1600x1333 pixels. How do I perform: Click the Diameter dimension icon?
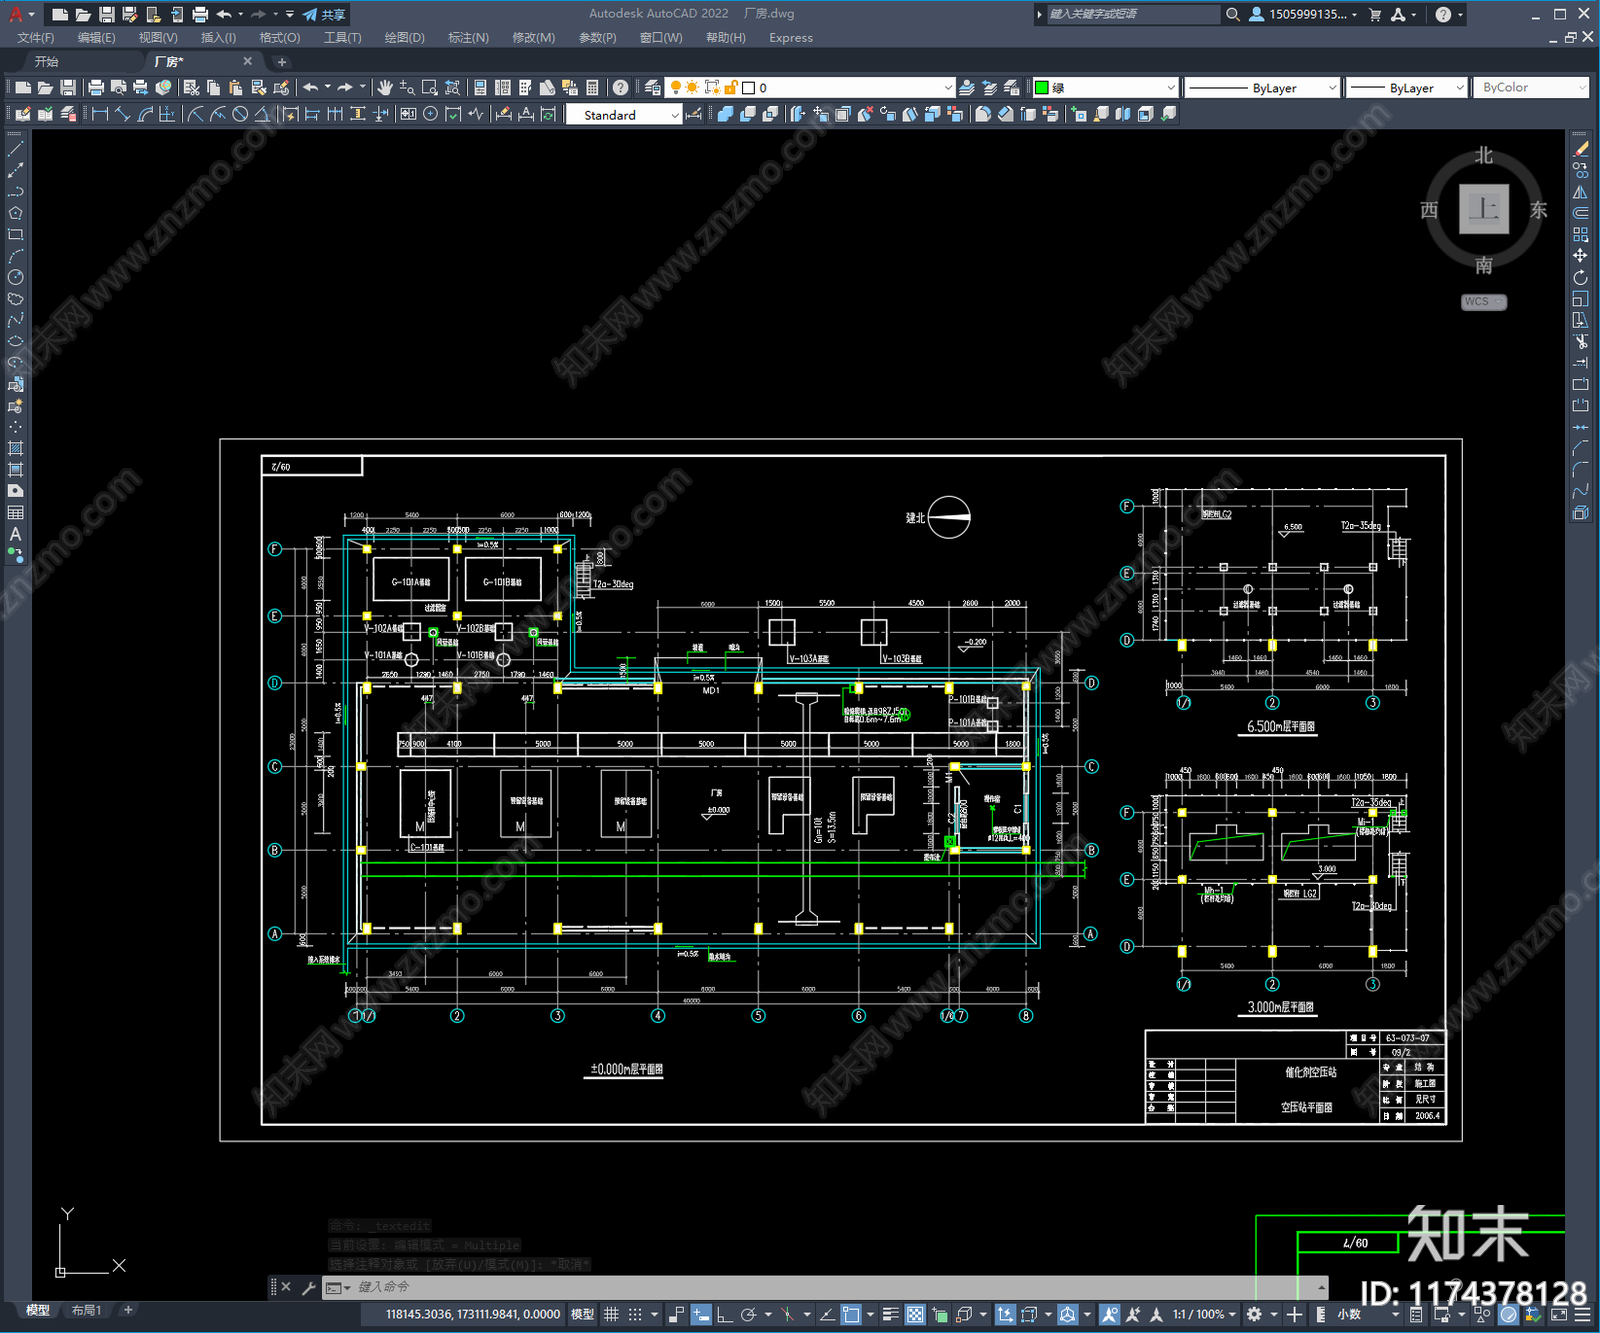click(240, 114)
